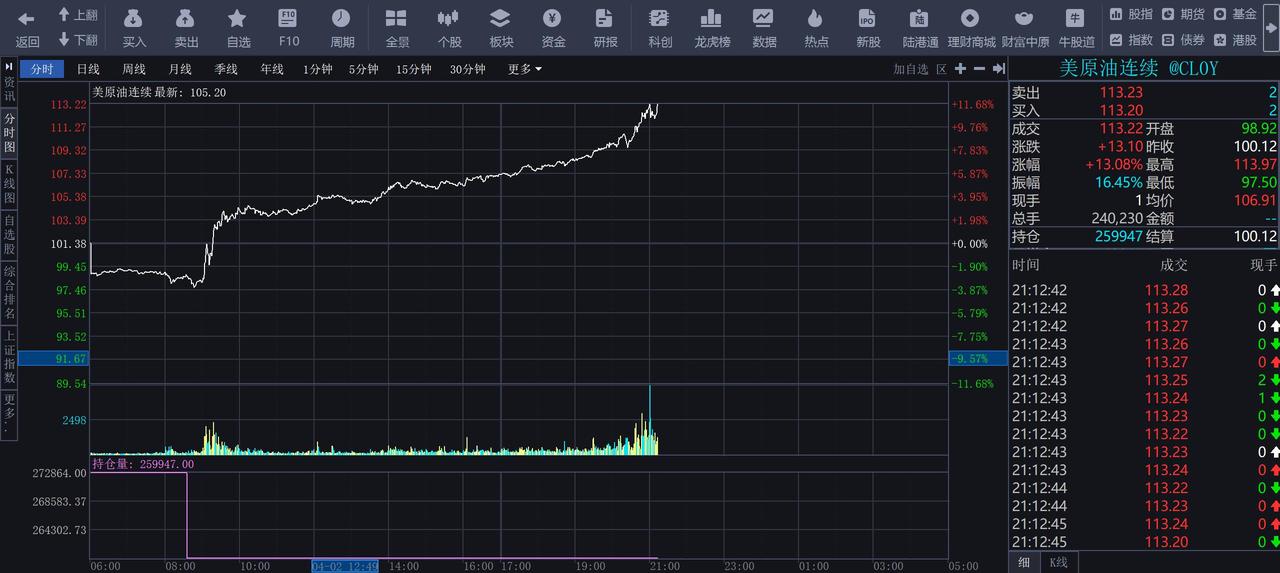The height and width of the screenshot is (573, 1280).
Task: Select the 5分钟 five-minute chart
Action: pyautogui.click(x=364, y=69)
